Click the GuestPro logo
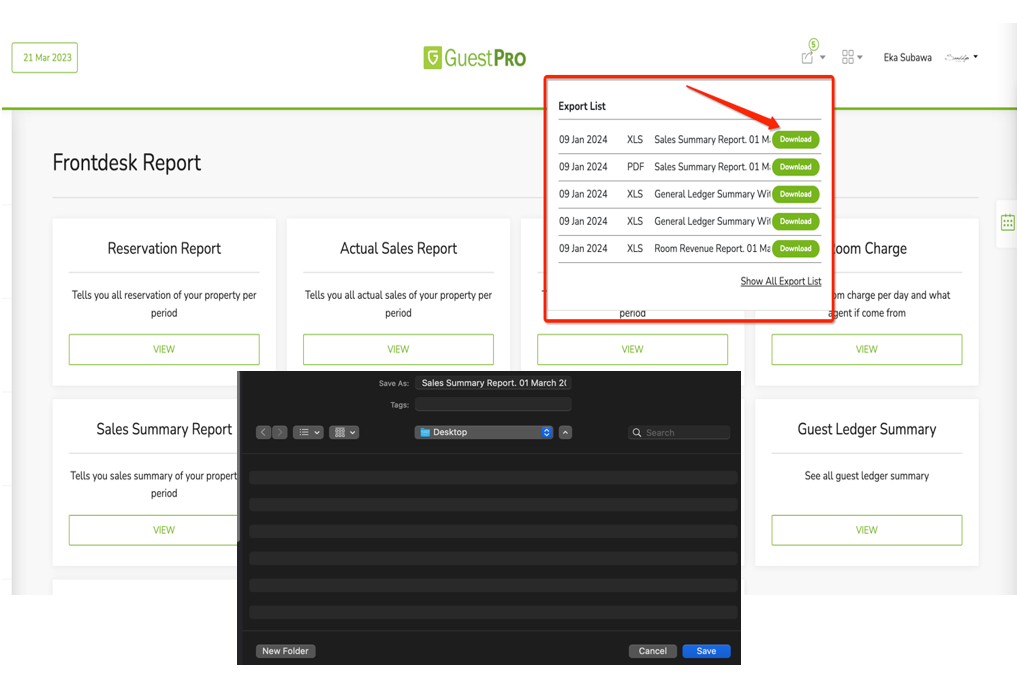 point(474,57)
